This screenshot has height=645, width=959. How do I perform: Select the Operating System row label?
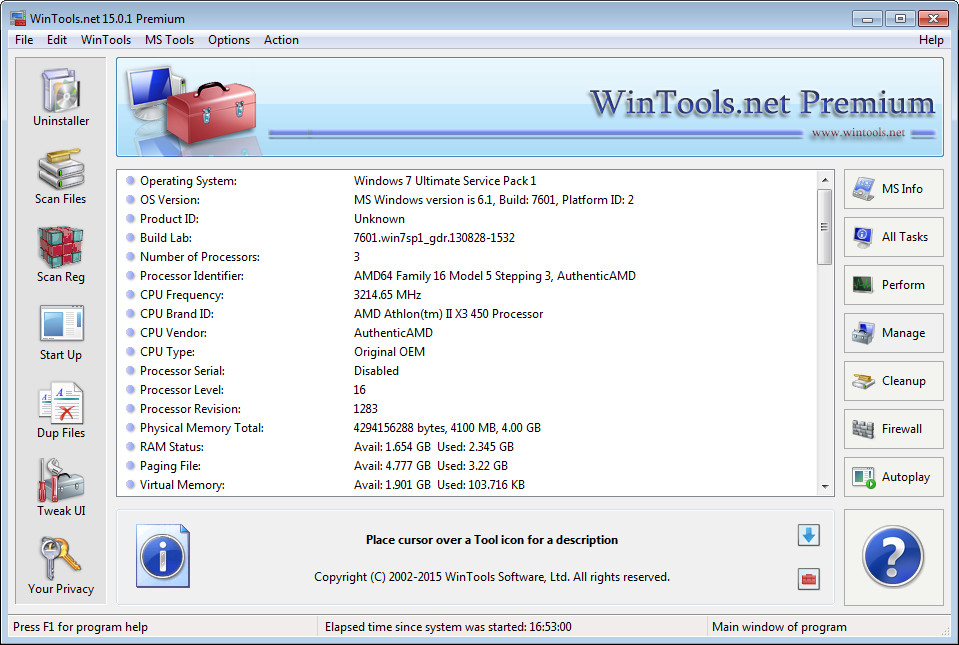tap(188, 181)
